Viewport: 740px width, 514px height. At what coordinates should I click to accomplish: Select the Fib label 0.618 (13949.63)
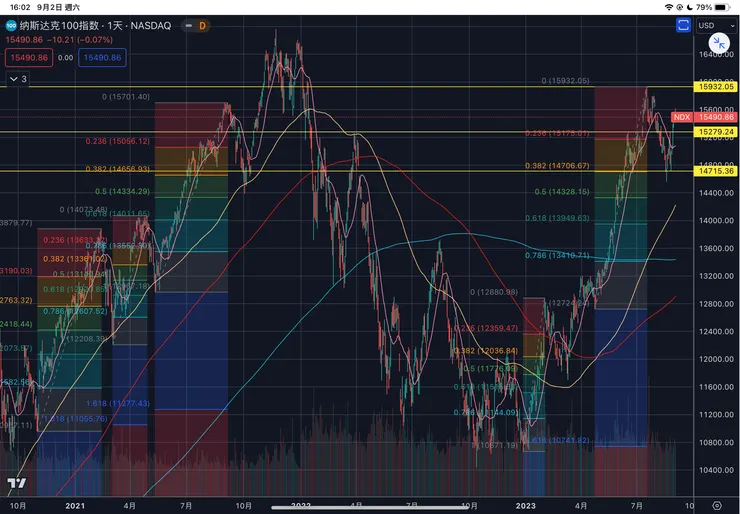coord(557,218)
